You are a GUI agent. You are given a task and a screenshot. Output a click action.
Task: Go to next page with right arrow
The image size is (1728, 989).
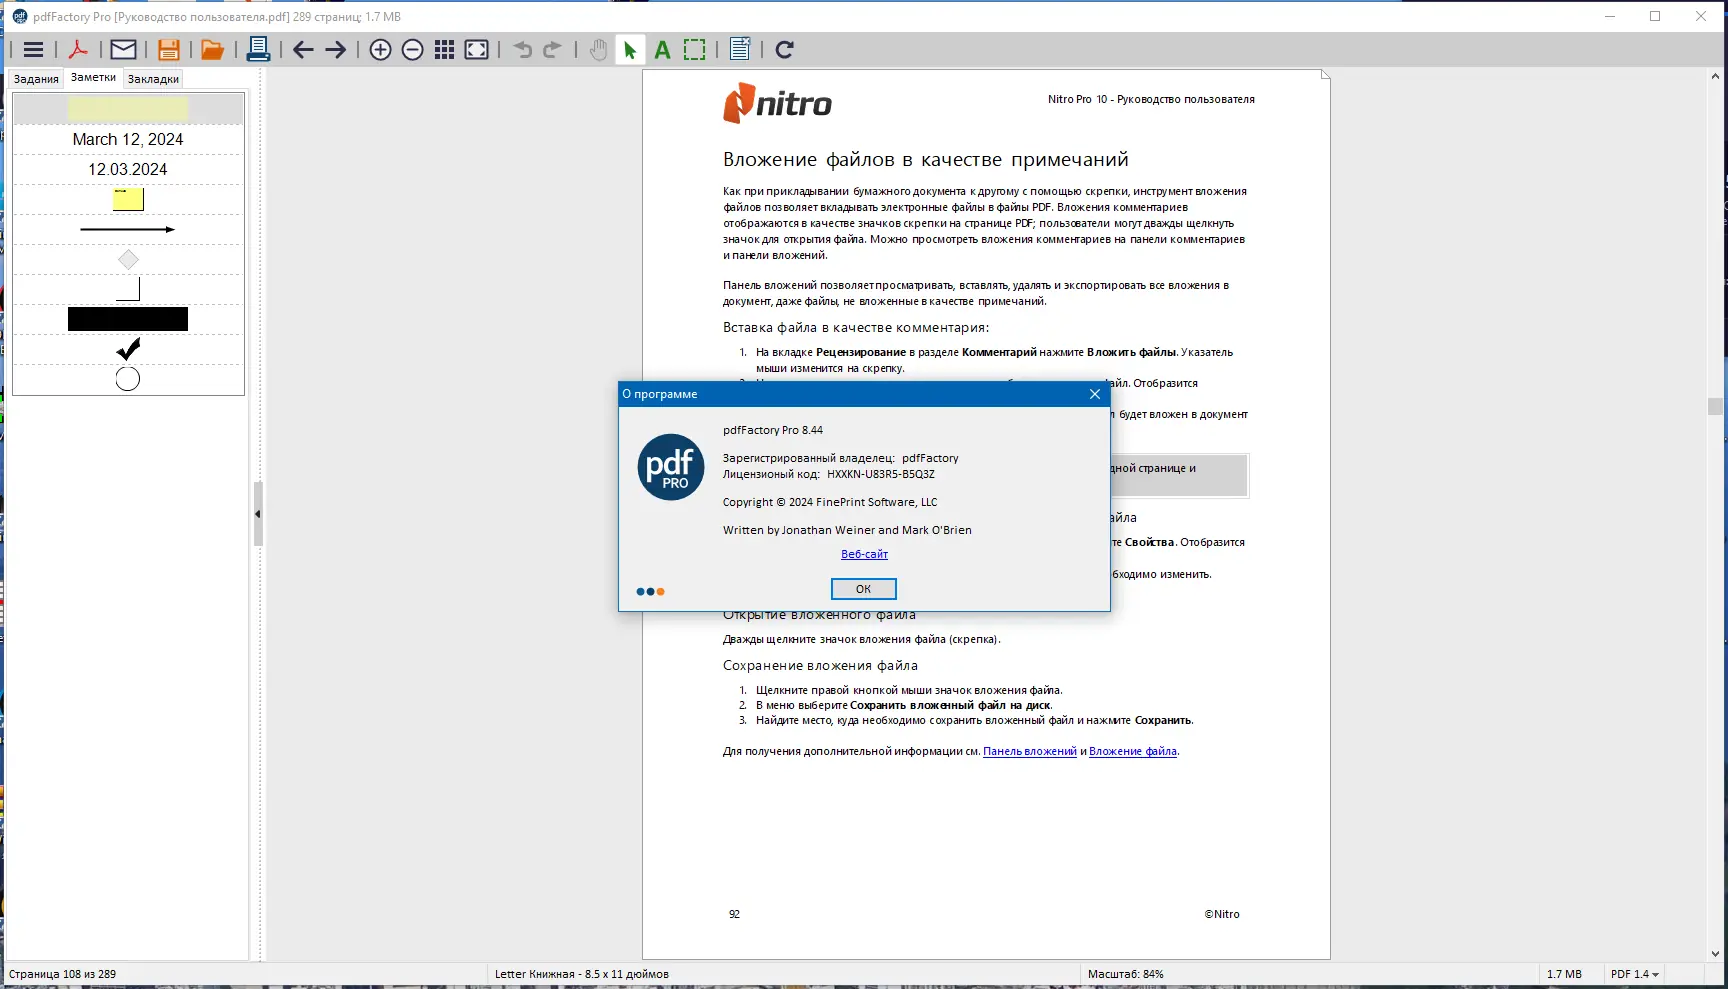(x=335, y=50)
